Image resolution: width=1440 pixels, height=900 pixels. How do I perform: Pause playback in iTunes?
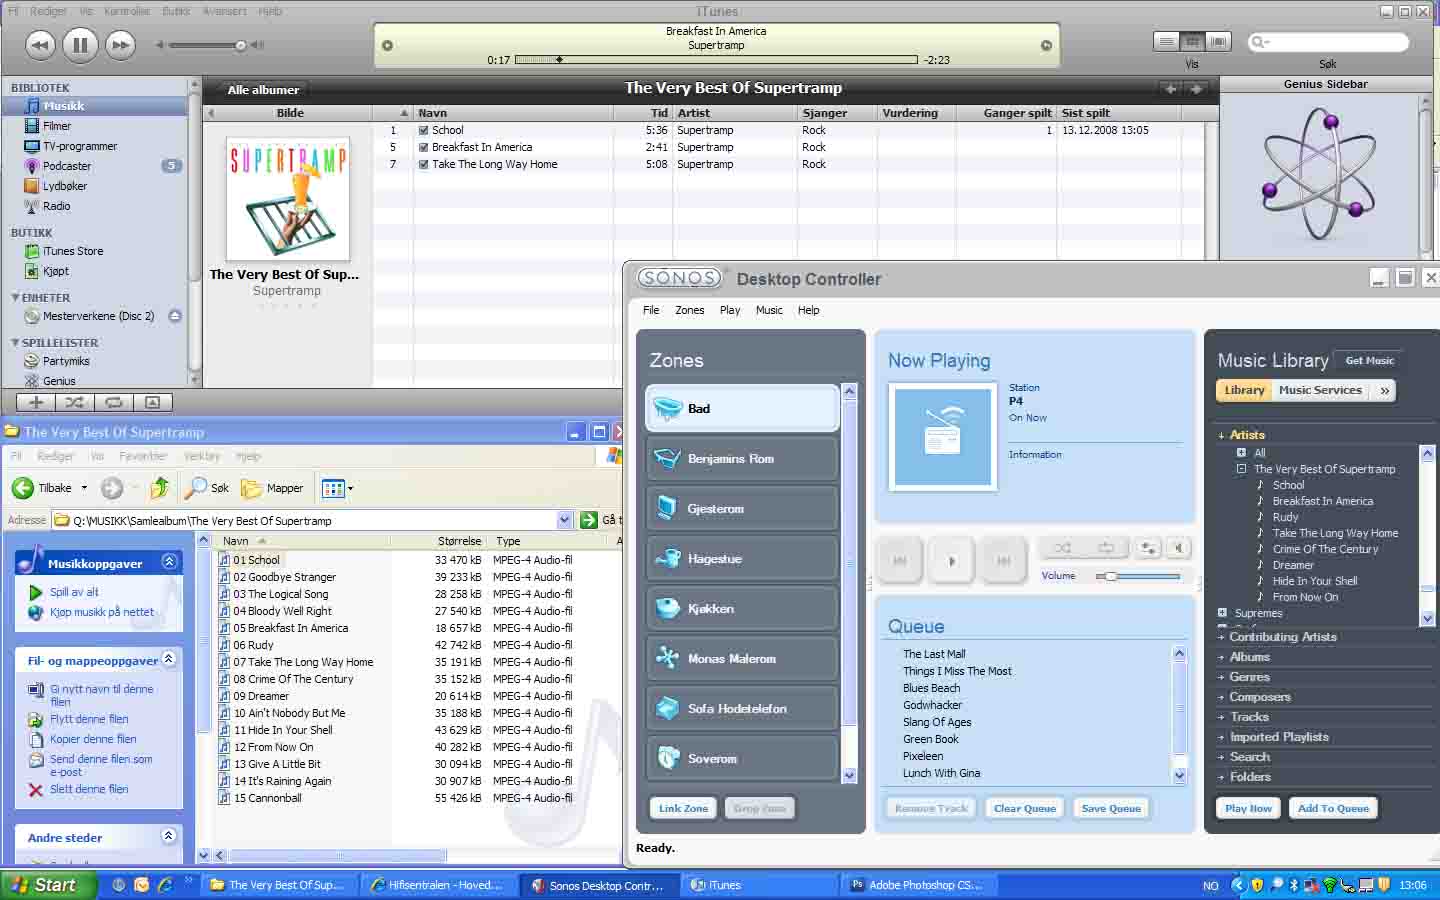pyautogui.click(x=80, y=45)
